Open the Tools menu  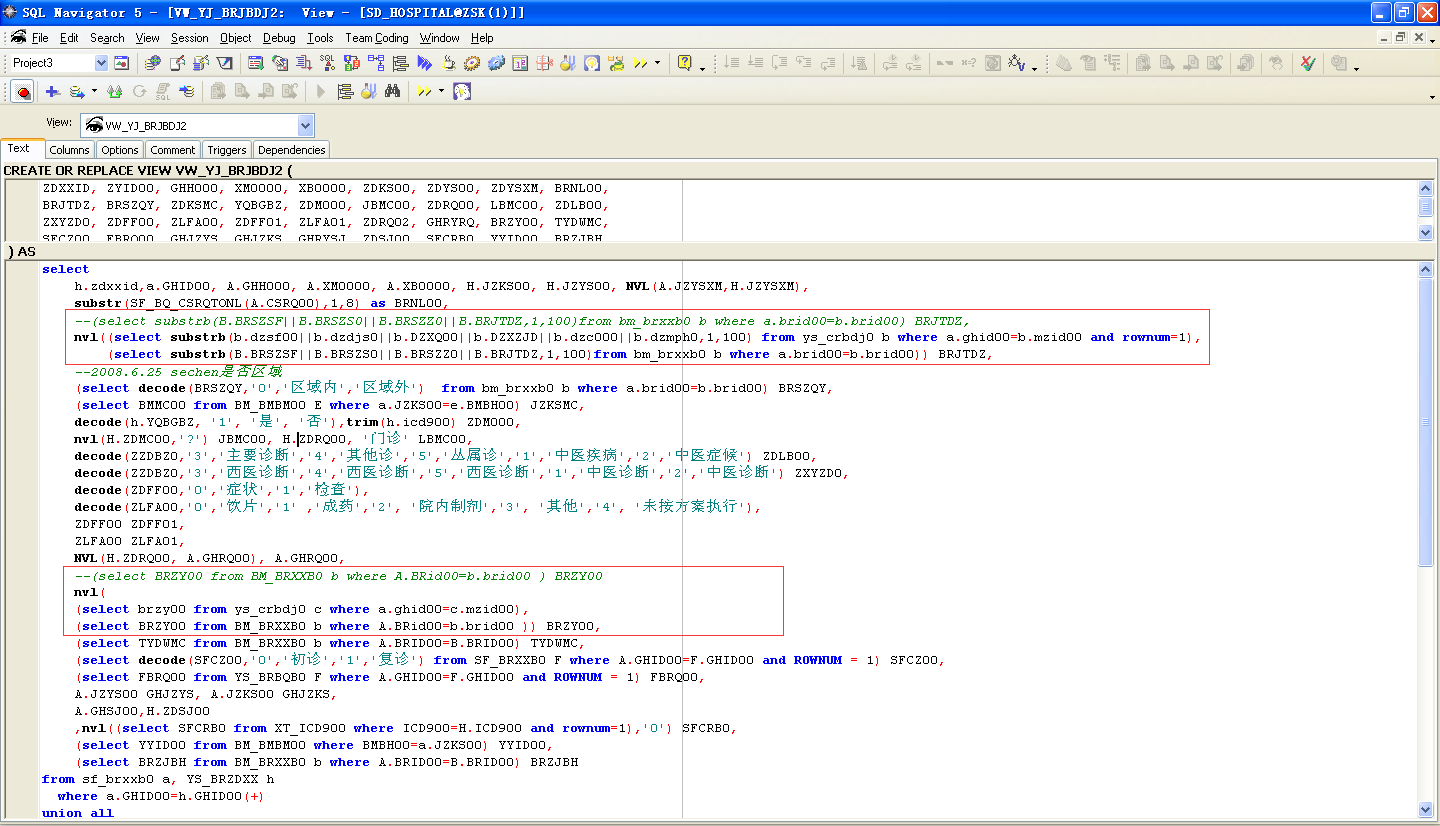pyautogui.click(x=320, y=38)
